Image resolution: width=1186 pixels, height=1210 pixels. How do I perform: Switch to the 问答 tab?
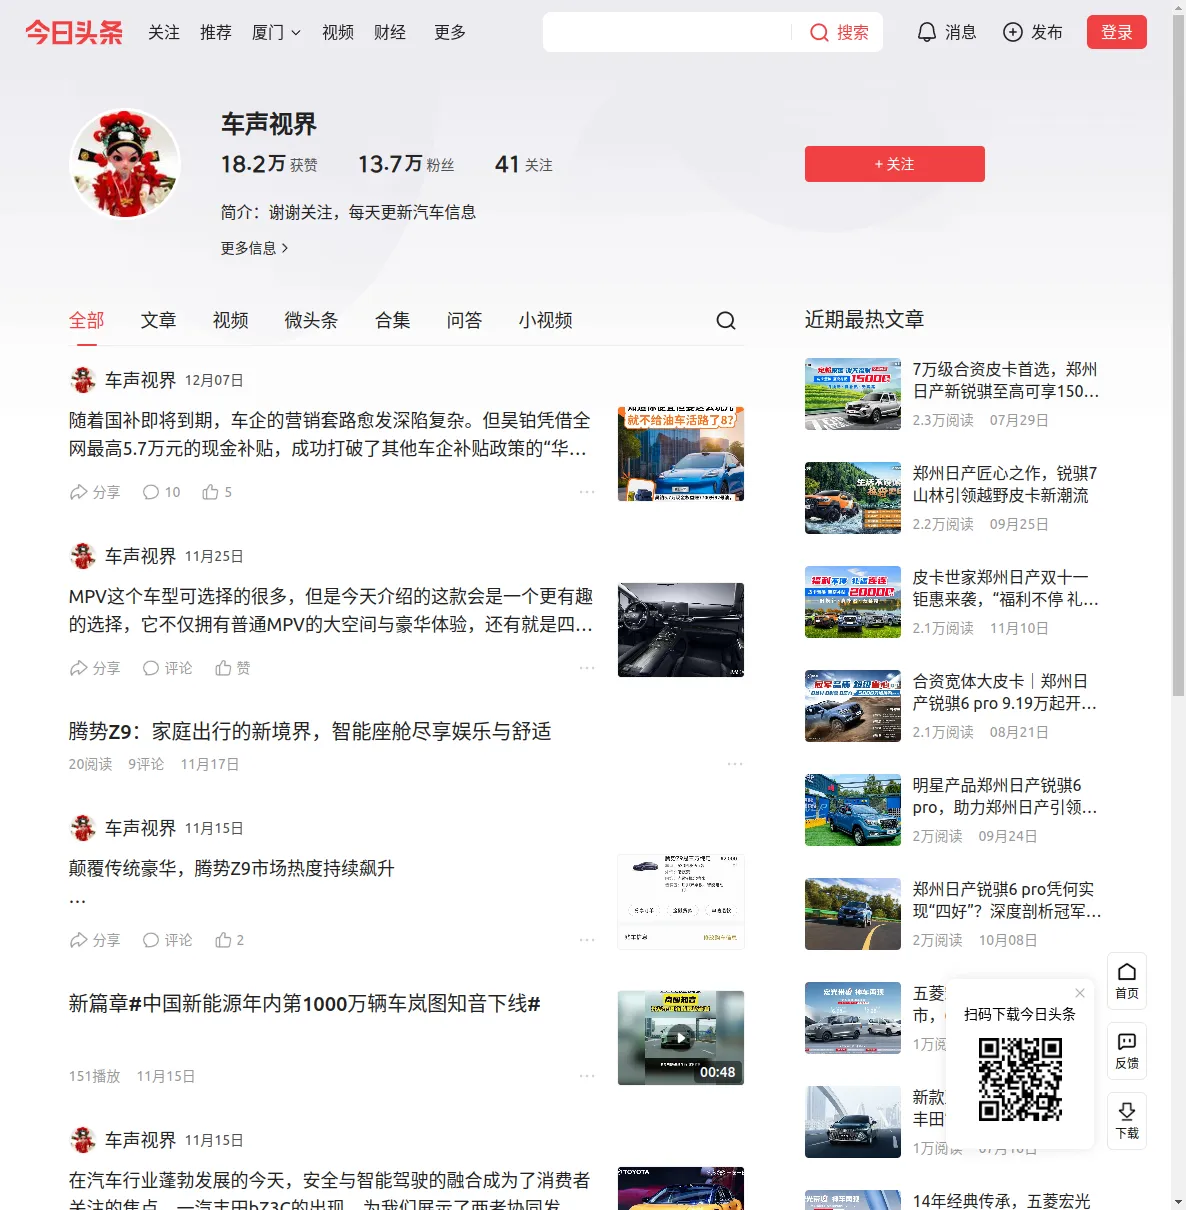[465, 320]
